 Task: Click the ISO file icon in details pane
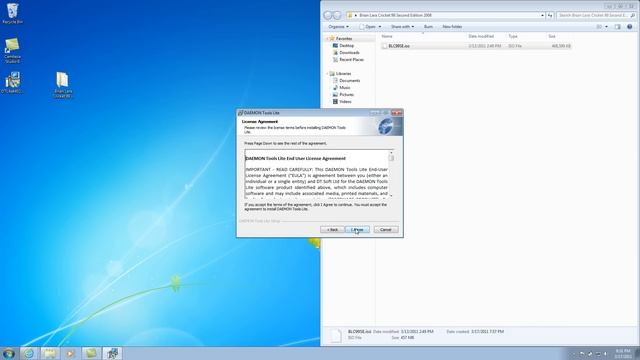[x=336, y=335]
